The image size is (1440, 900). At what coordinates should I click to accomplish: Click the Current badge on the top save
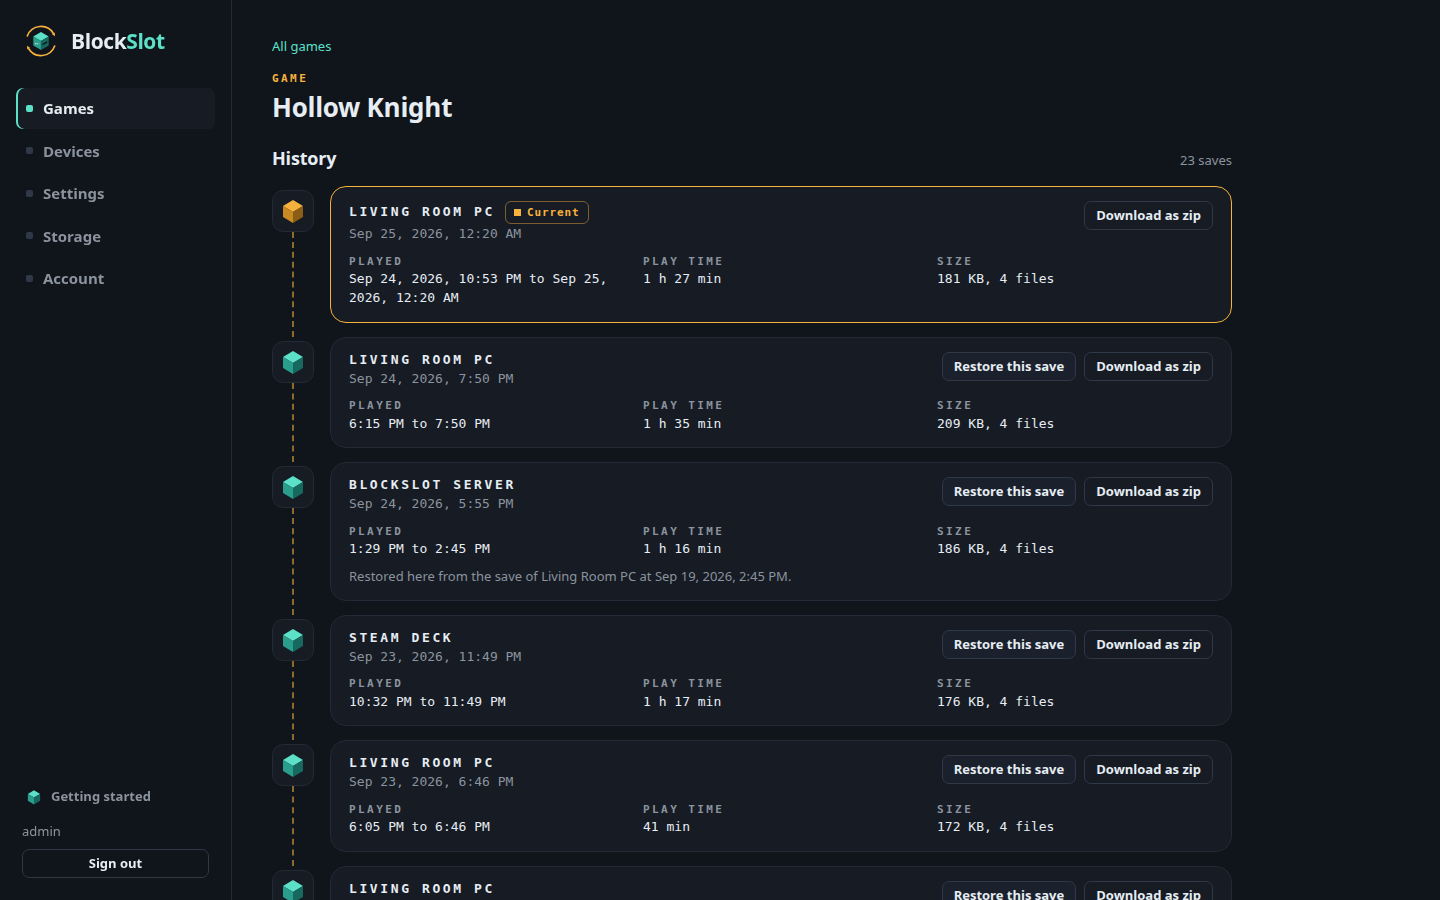(x=546, y=212)
